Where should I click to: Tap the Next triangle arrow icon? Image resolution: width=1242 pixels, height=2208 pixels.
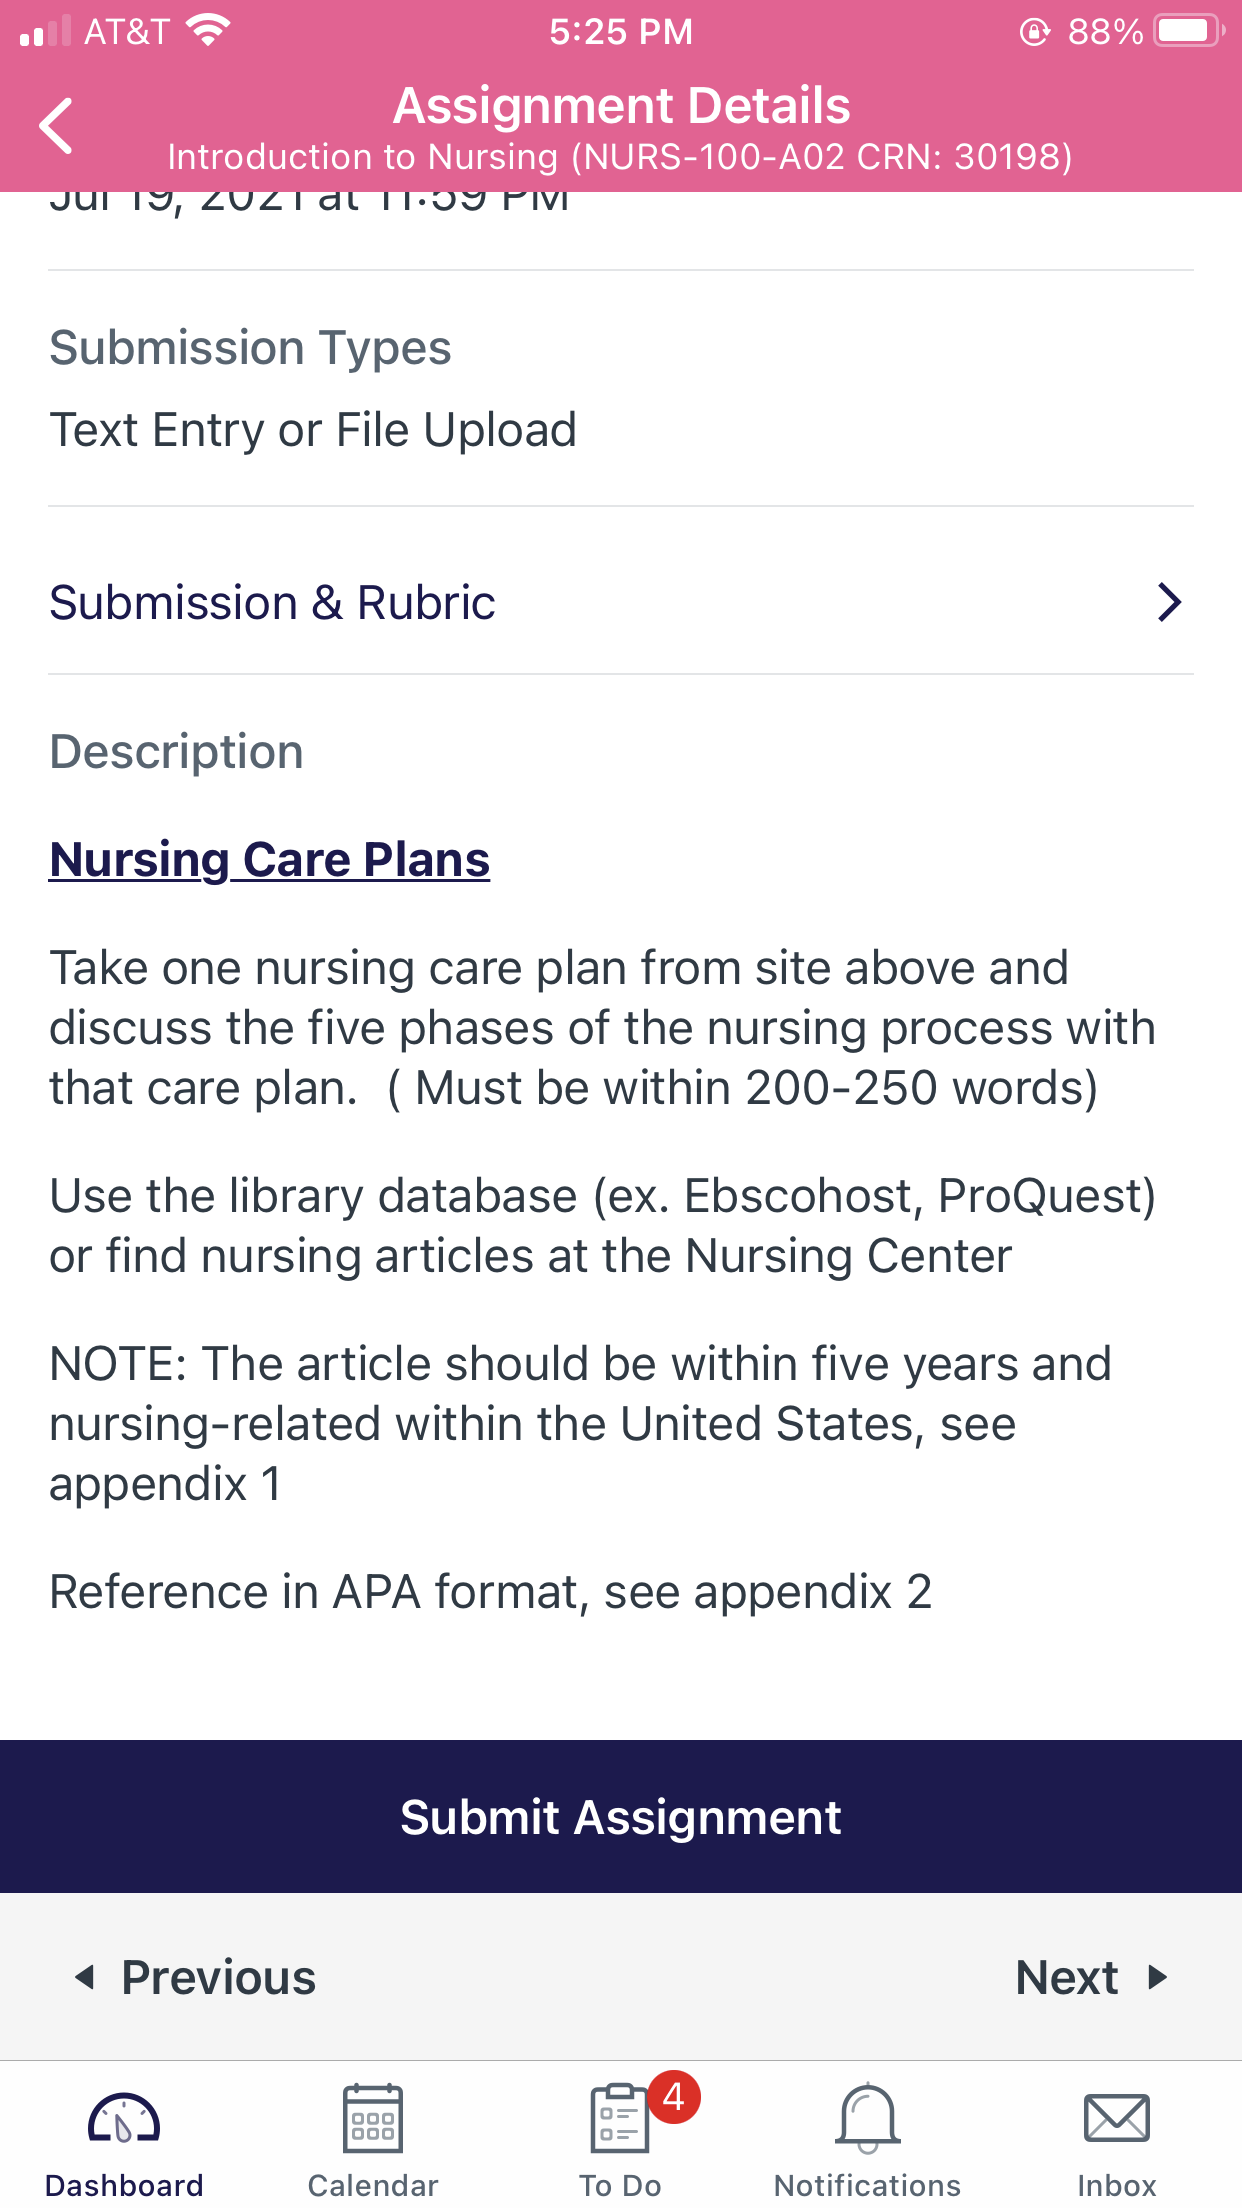coord(1158,1977)
